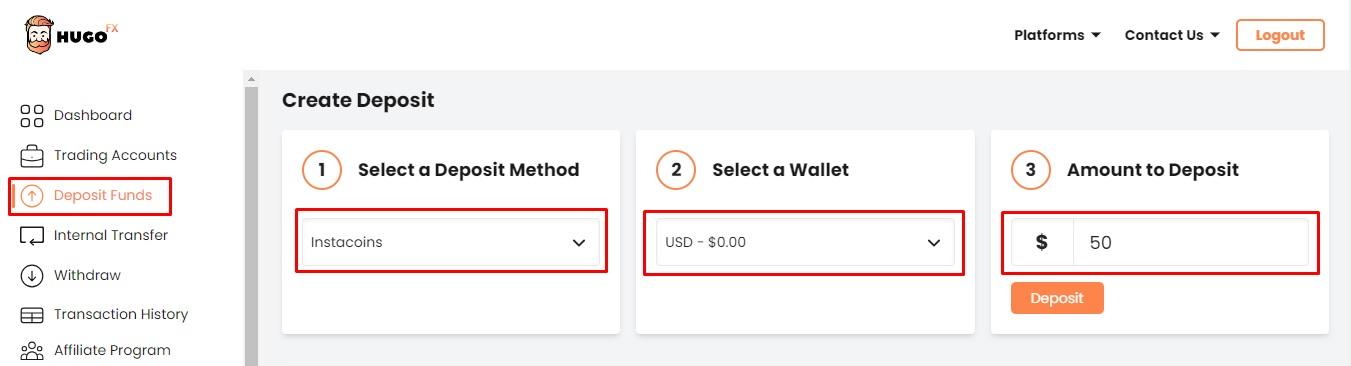Click the amount to deposit field
1351x366 pixels.
1190,242
